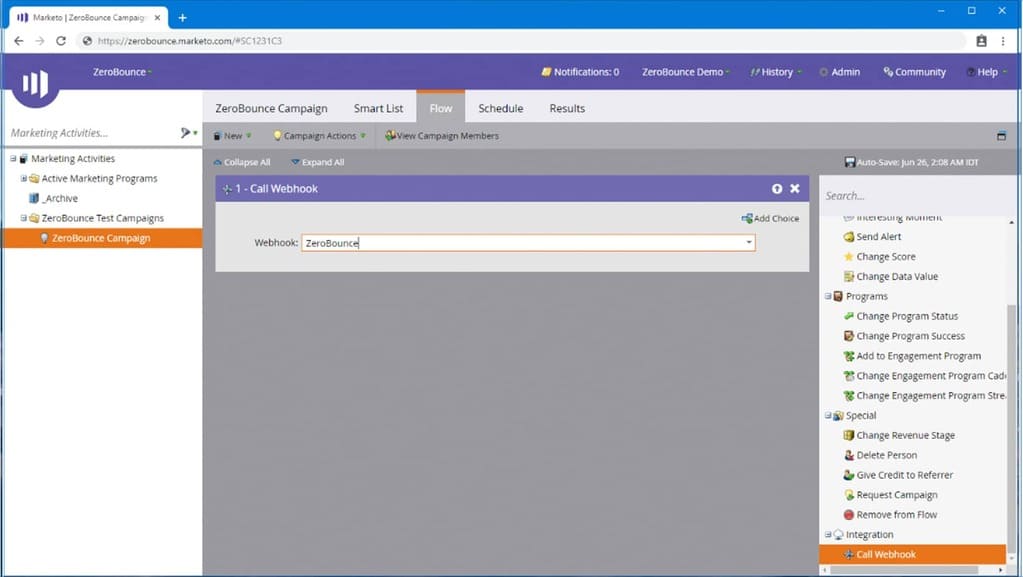Open the Community link
Image resolution: width=1023 pixels, height=577 pixels.
pyautogui.click(x=914, y=72)
